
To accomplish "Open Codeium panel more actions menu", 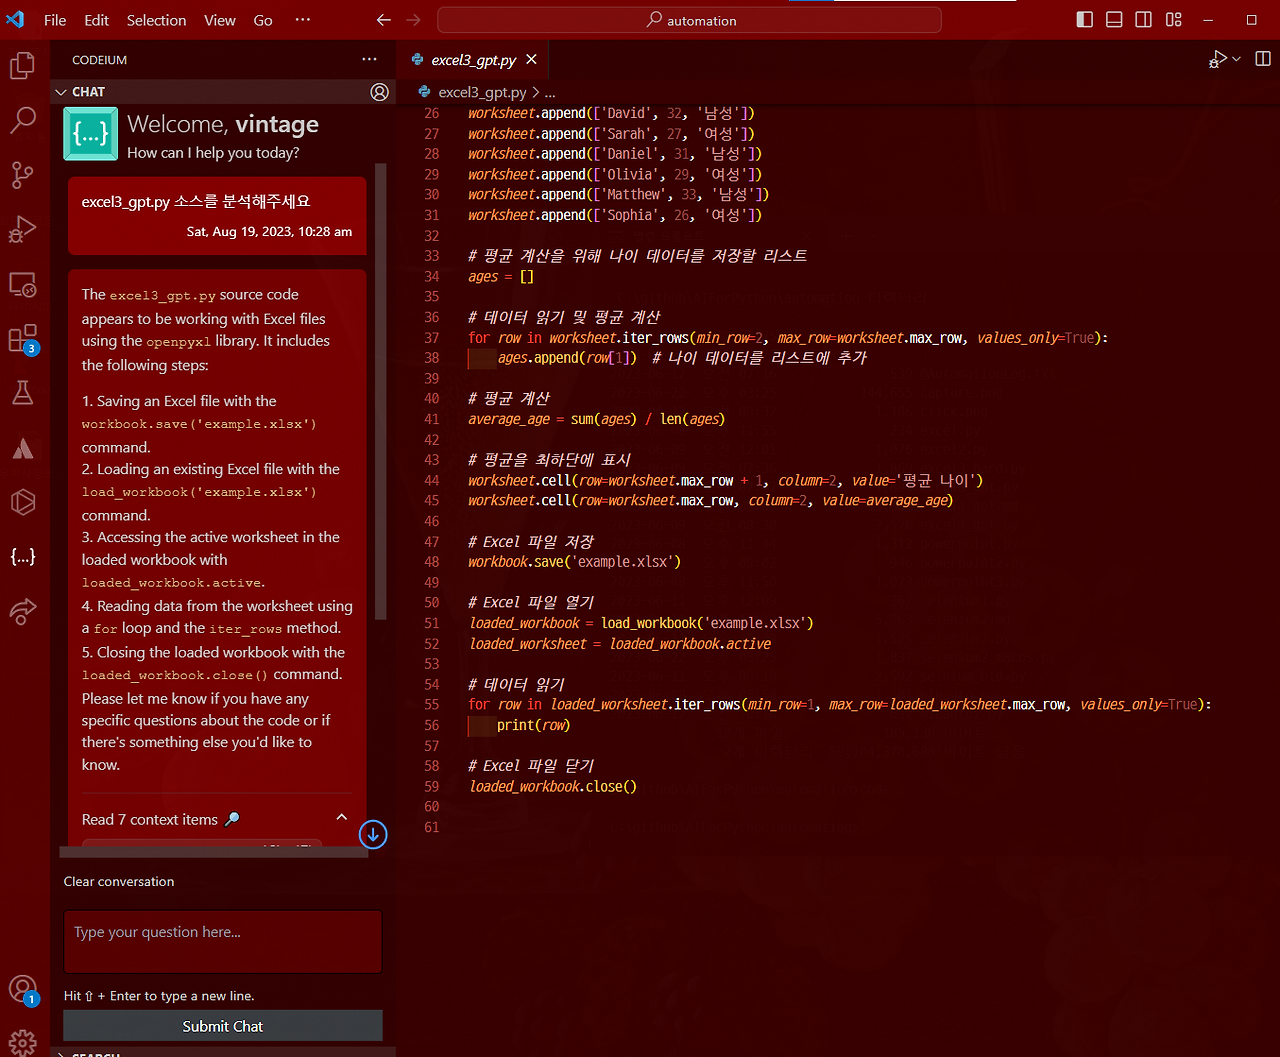I will click(370, 60).
